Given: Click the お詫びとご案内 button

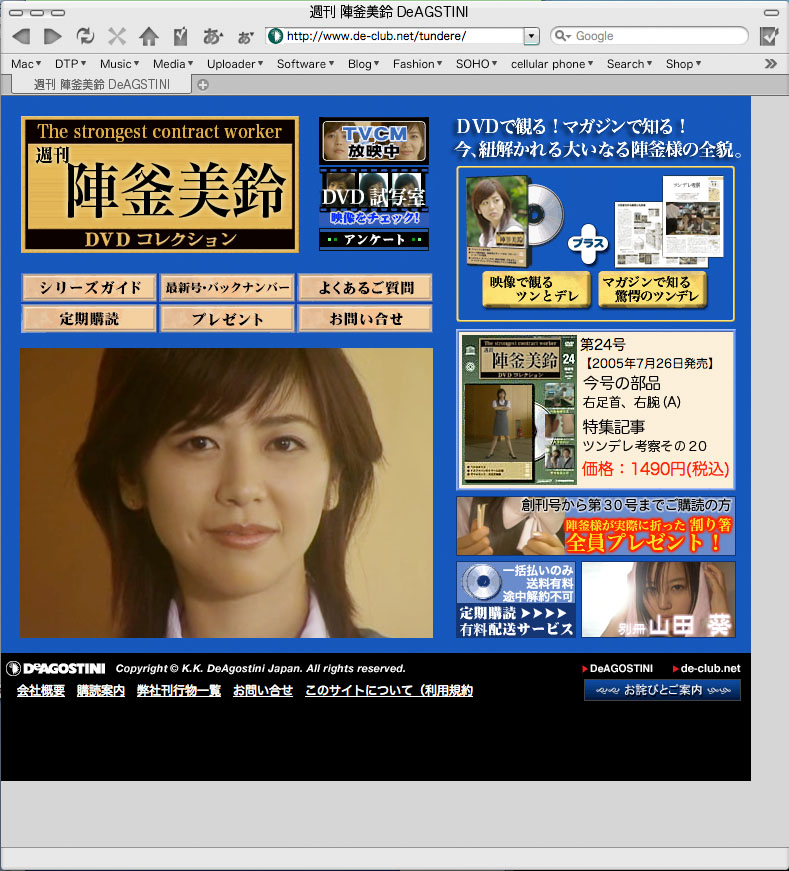Looking at the screenshot, I should click(662, 690).
